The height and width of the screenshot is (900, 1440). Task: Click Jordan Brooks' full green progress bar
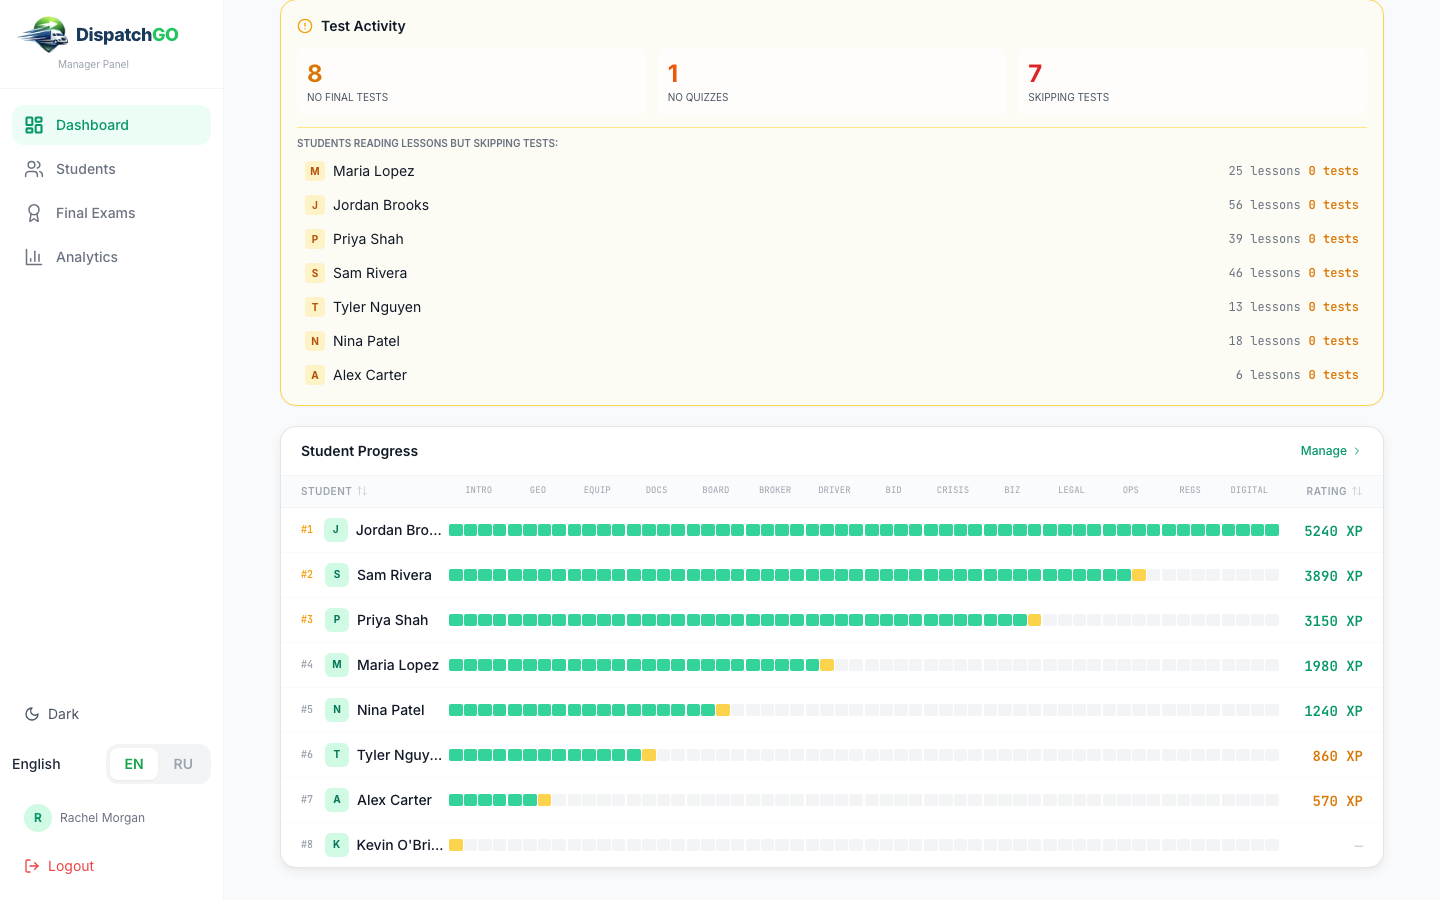[864, 530]
